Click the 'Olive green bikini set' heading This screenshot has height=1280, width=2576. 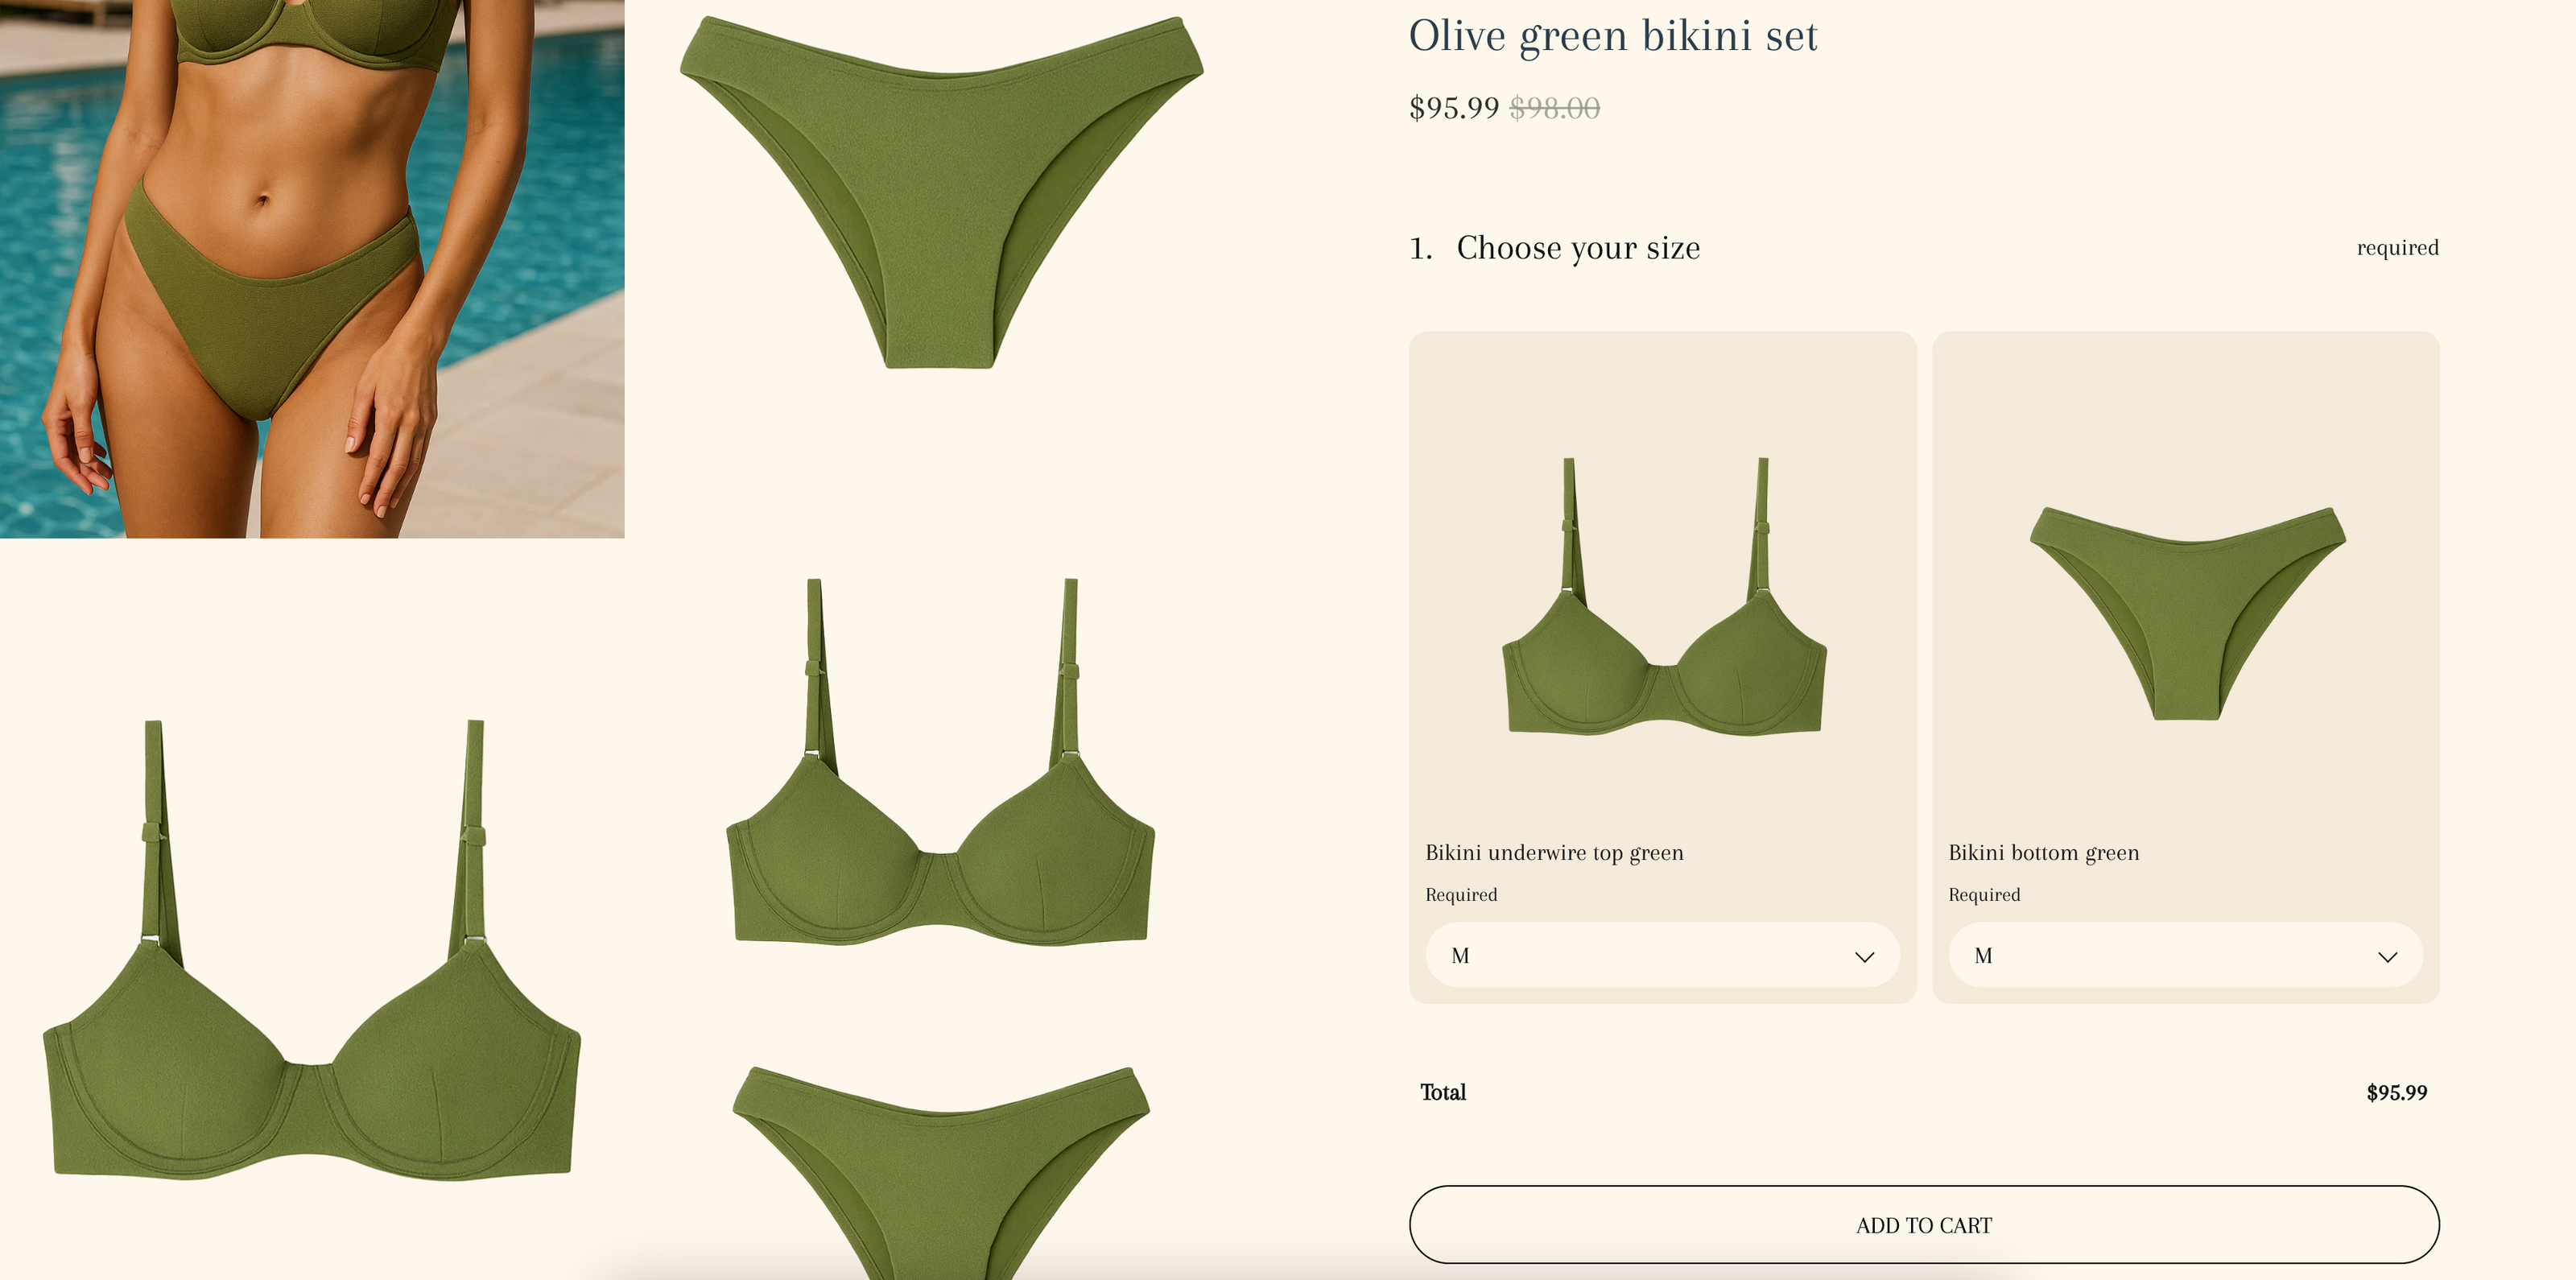point(1613,36)
